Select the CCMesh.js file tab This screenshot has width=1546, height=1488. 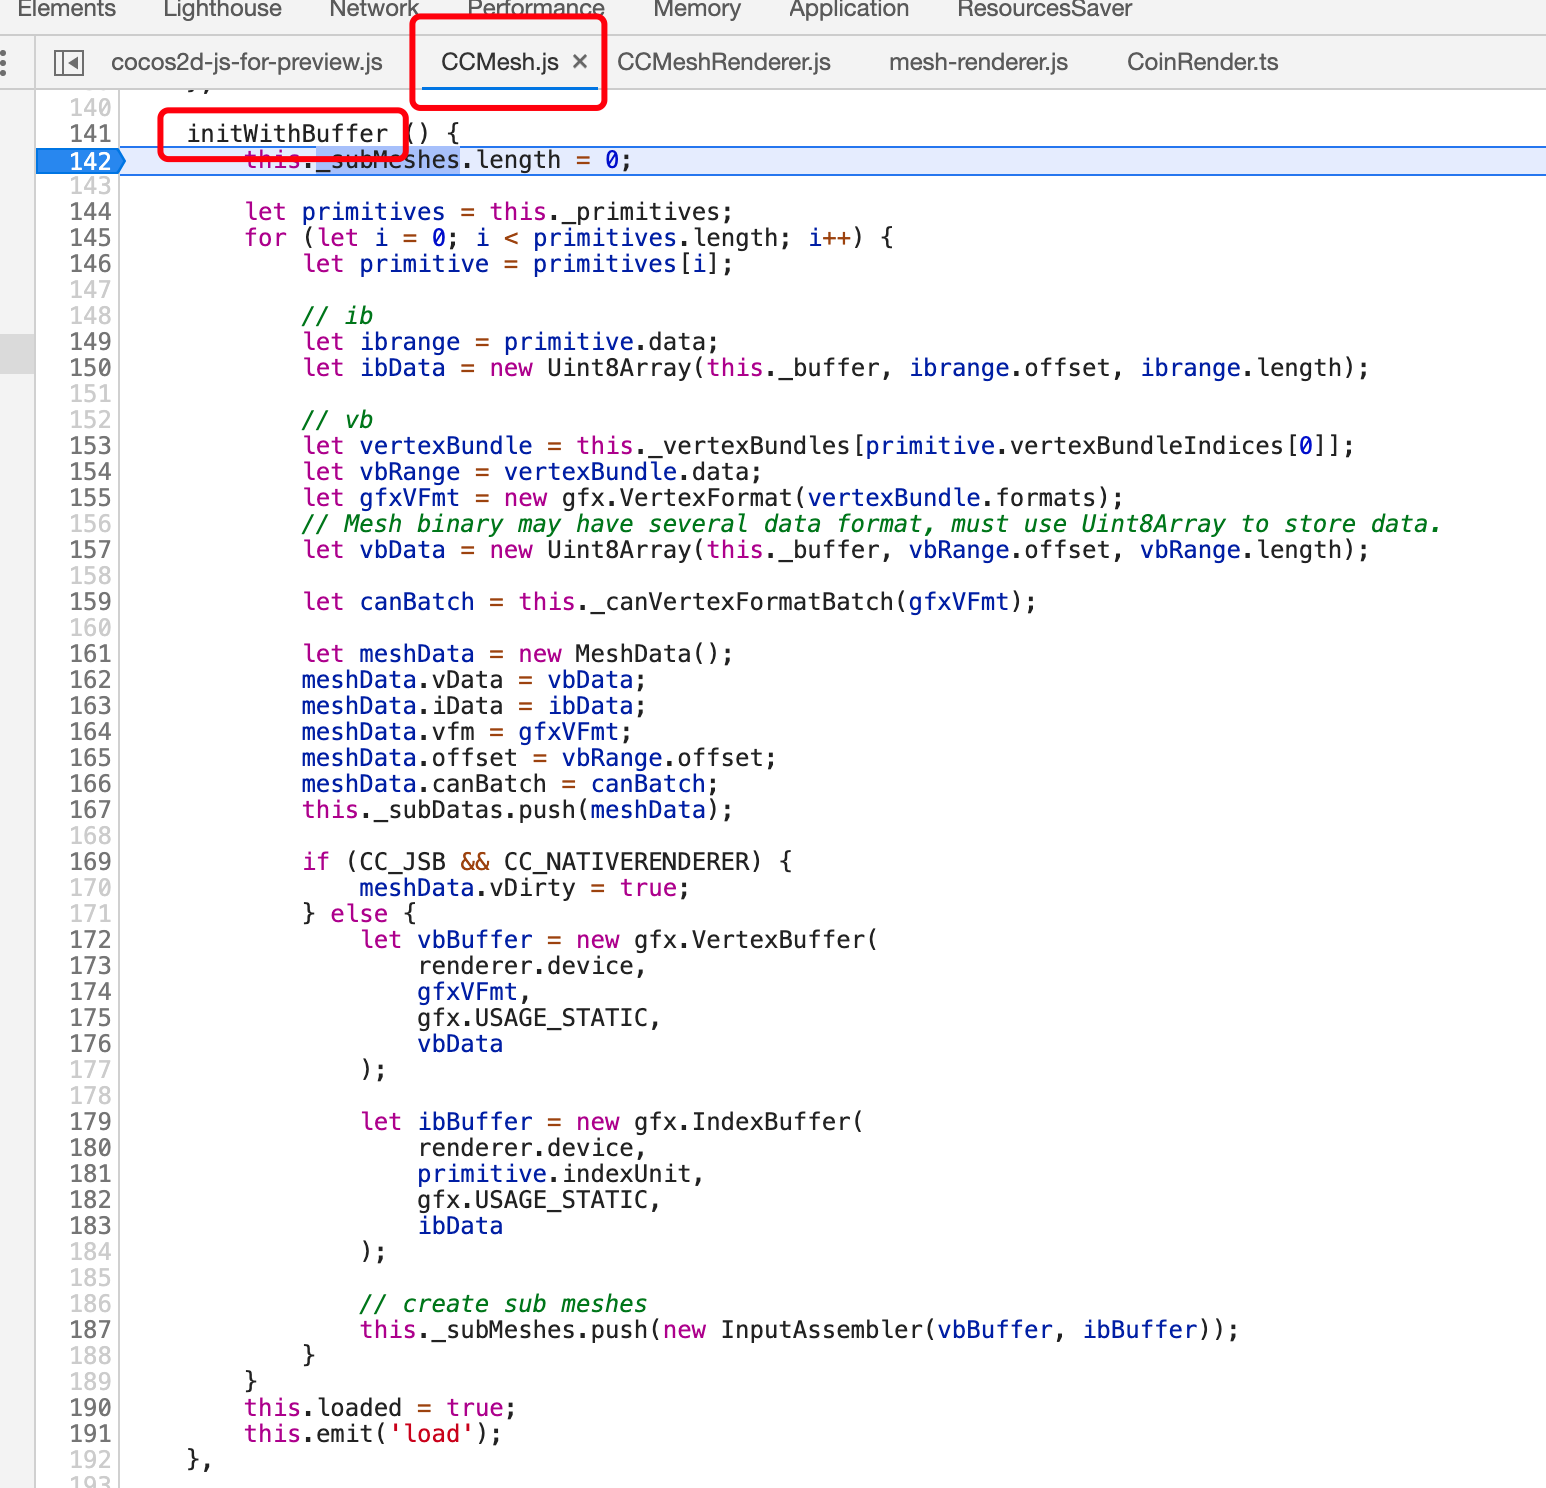499,62
